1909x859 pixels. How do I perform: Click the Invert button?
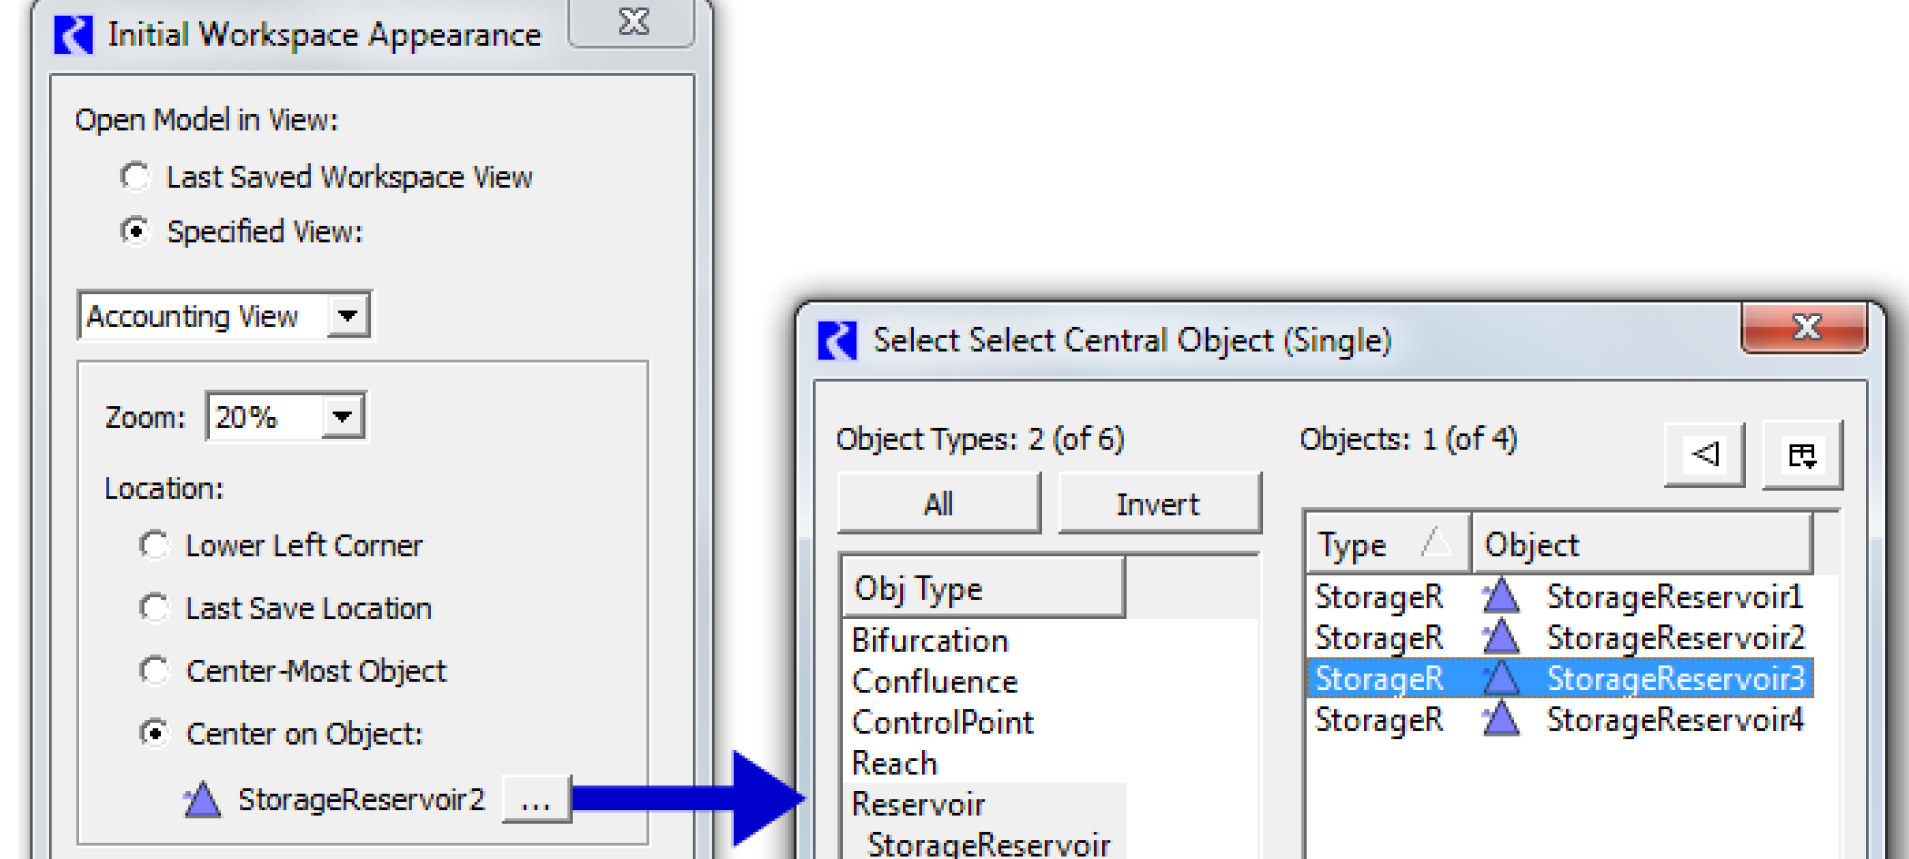tap(1158, 504)
